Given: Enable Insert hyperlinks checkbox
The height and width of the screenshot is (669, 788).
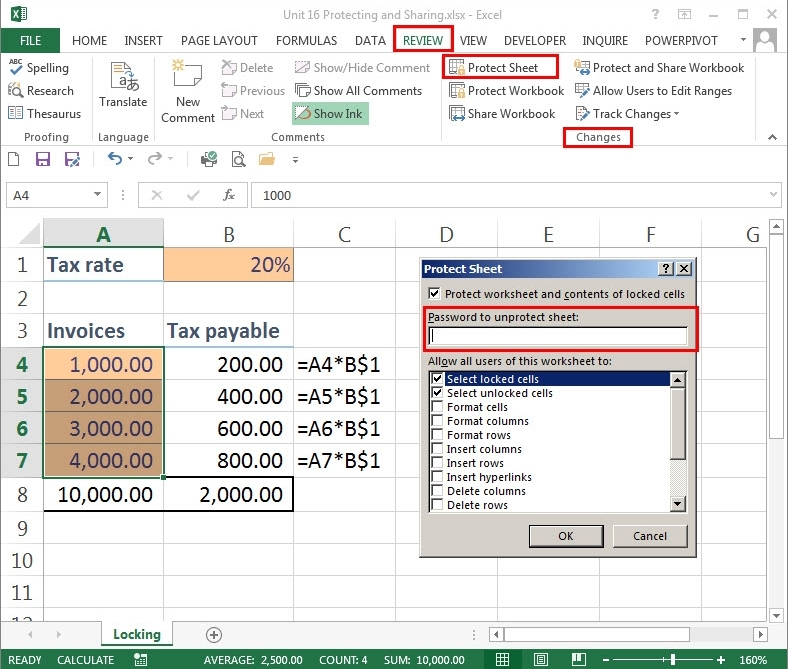Looking at the screenshot, I should click(x=437, y=476).
